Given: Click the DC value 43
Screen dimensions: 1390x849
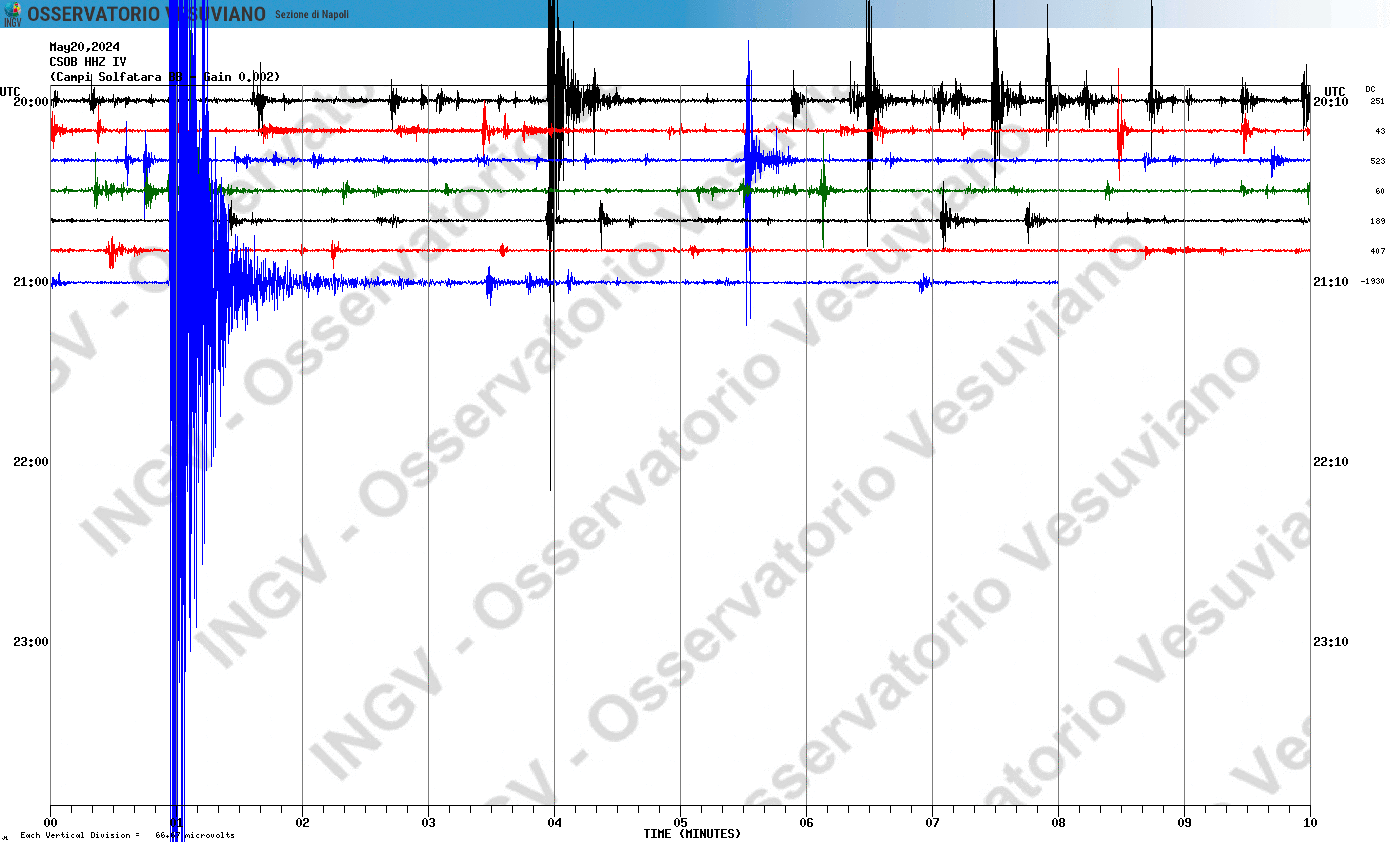Looking at the screenshot, I should 1380,131.
